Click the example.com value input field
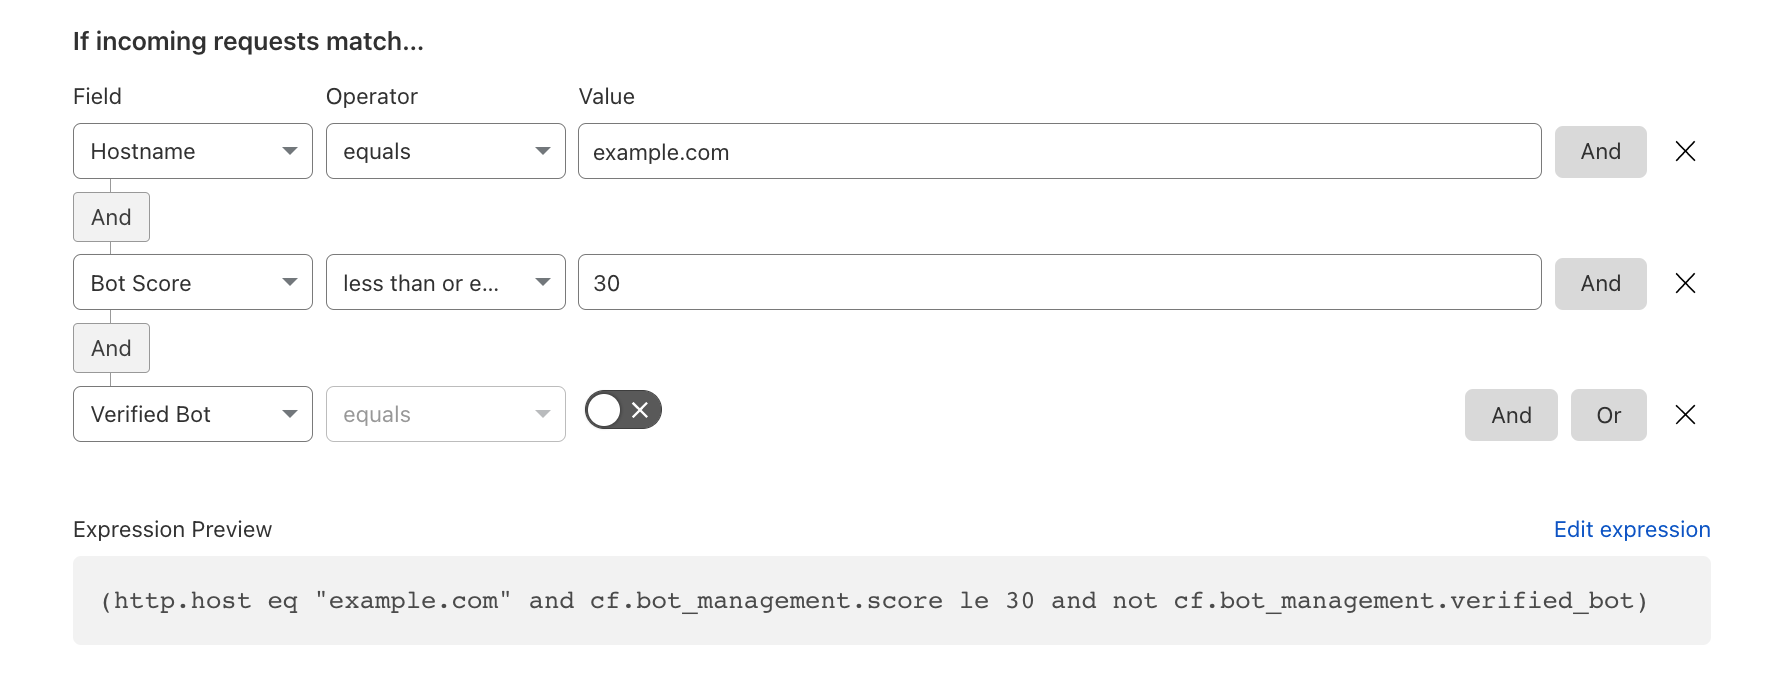The height and width of the screenshot is (674, 1780). click(1059, 152)
